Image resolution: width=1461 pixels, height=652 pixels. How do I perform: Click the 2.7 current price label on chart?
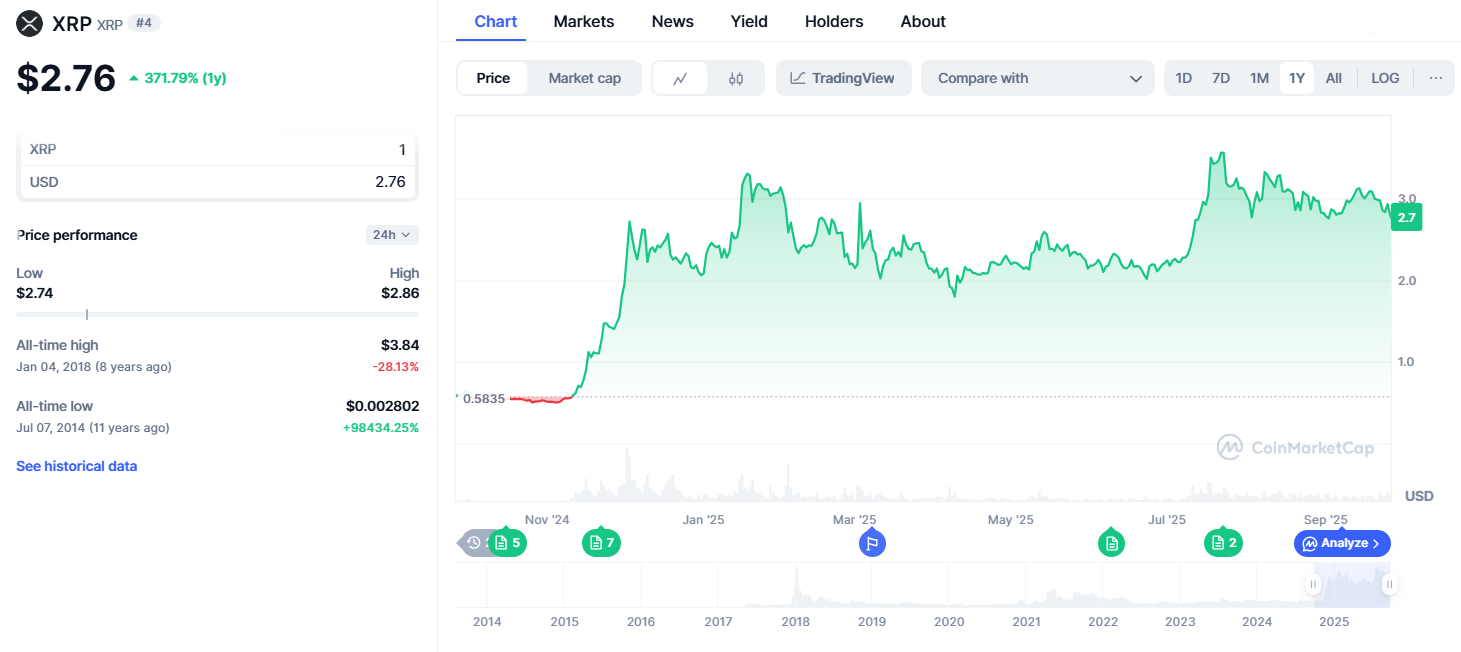point(1406,217)
